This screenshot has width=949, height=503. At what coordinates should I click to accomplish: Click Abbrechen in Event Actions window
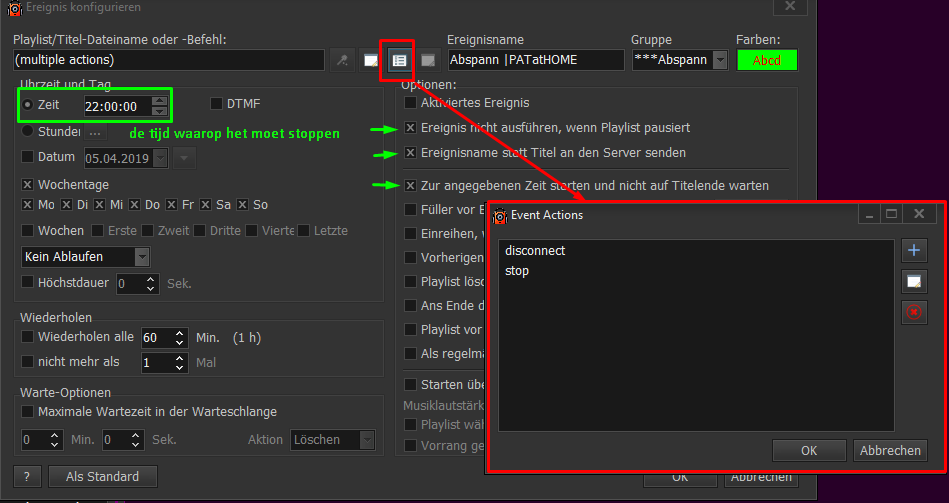point(890,450)
